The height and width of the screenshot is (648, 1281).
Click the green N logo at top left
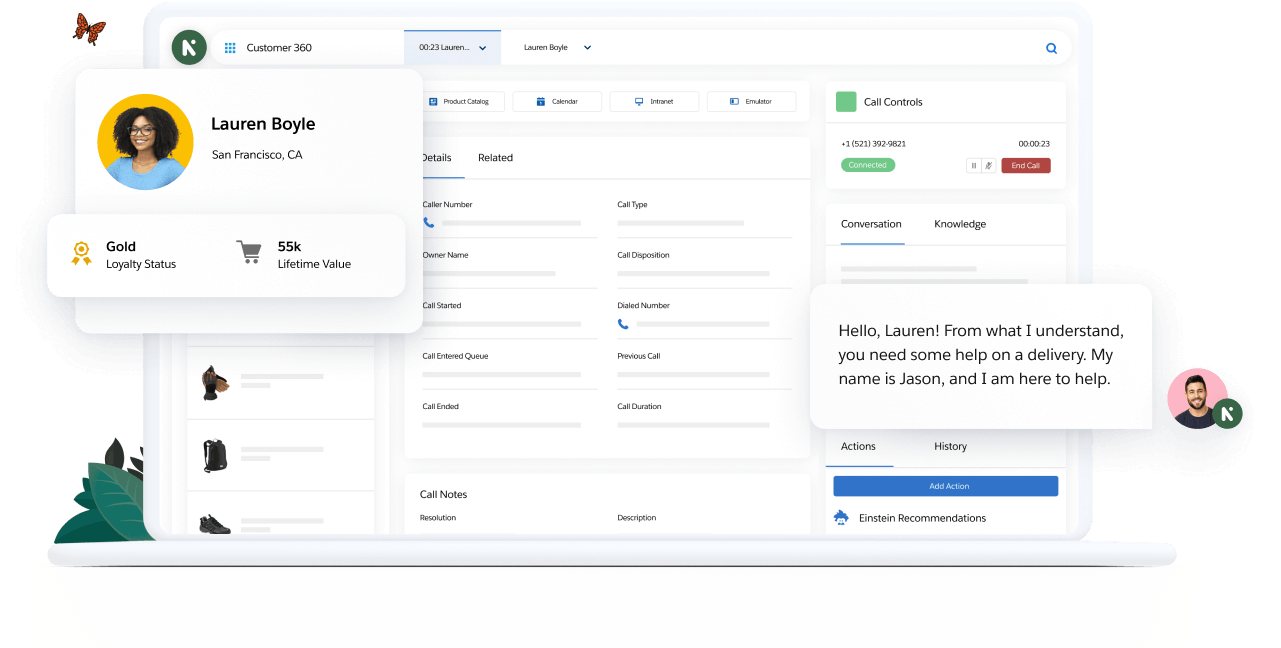tap(189, 47)
